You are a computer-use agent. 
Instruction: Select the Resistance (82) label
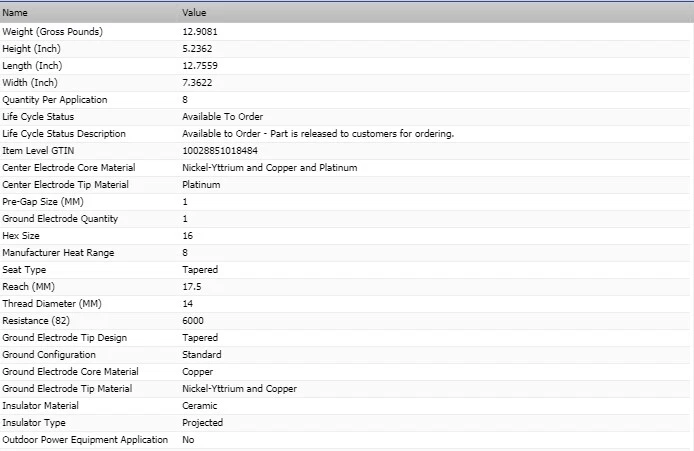pyautogui.click(x=36, y=320)
